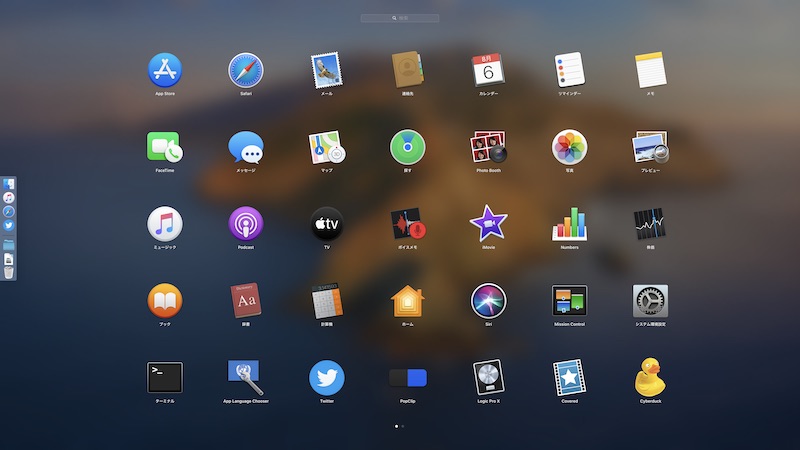Open the Apple TV app
Viewport: 800px width, 450px height.
click(327, 224)
